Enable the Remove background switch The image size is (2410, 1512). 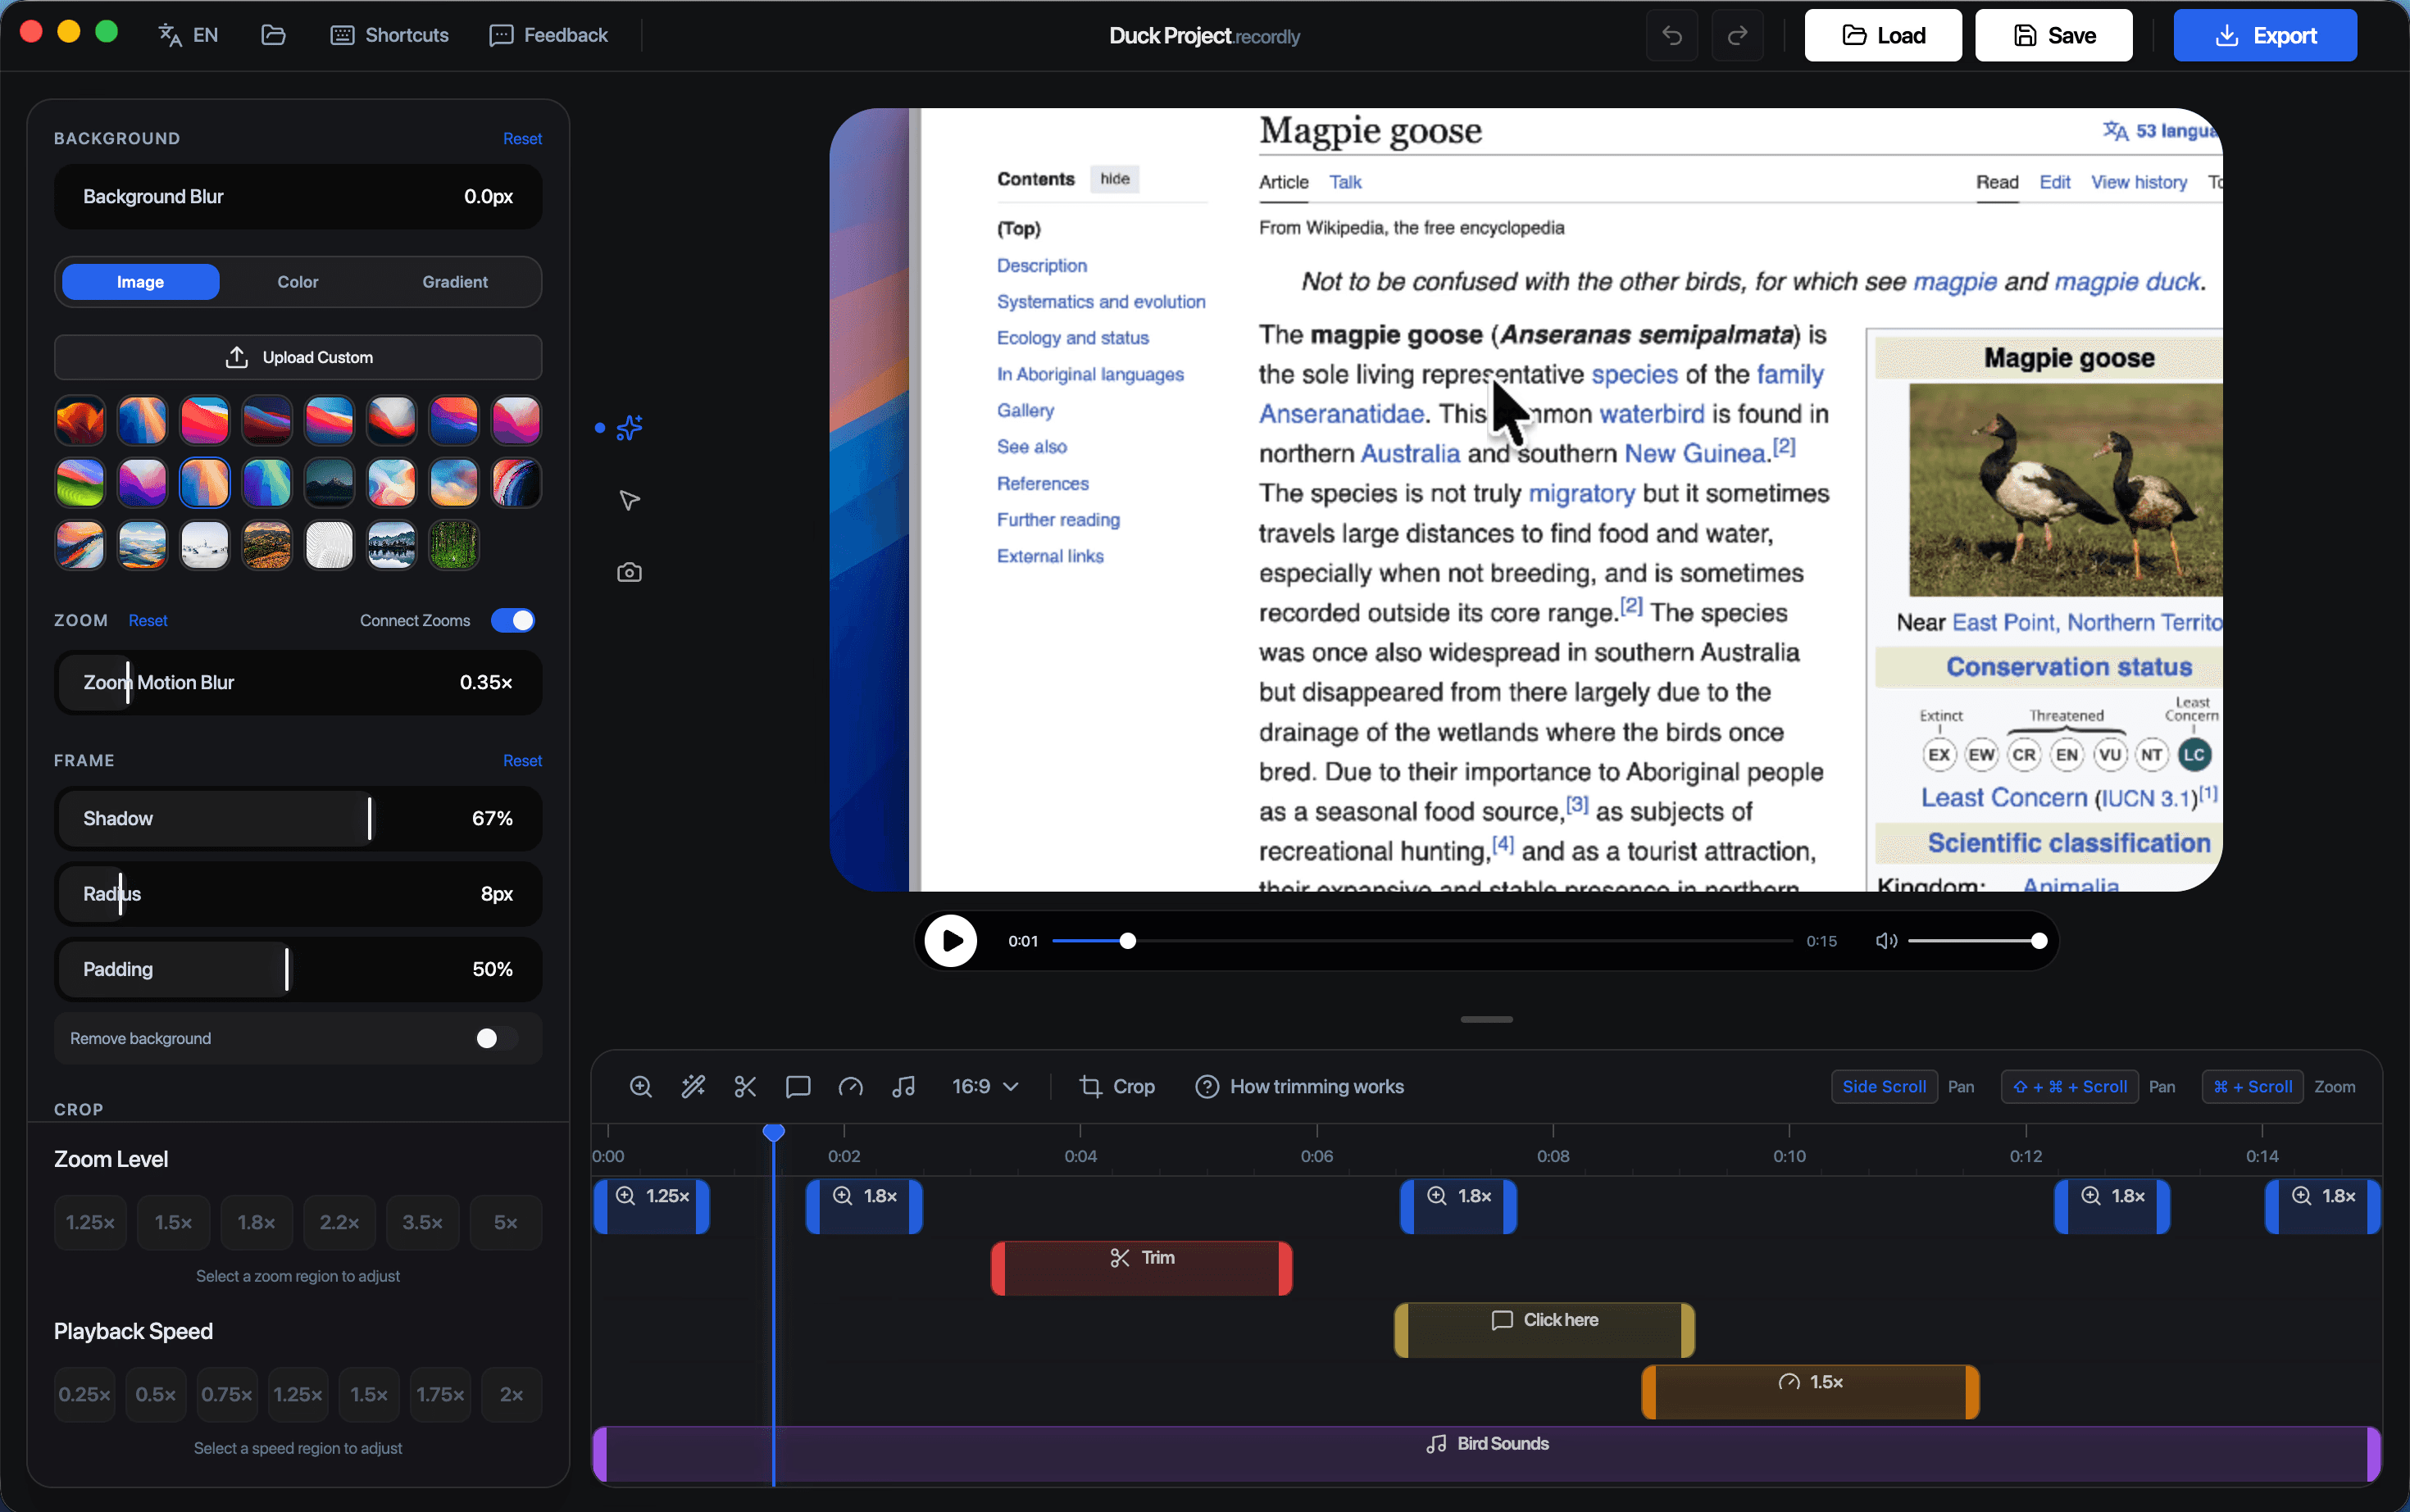[x=496, y=1038]
